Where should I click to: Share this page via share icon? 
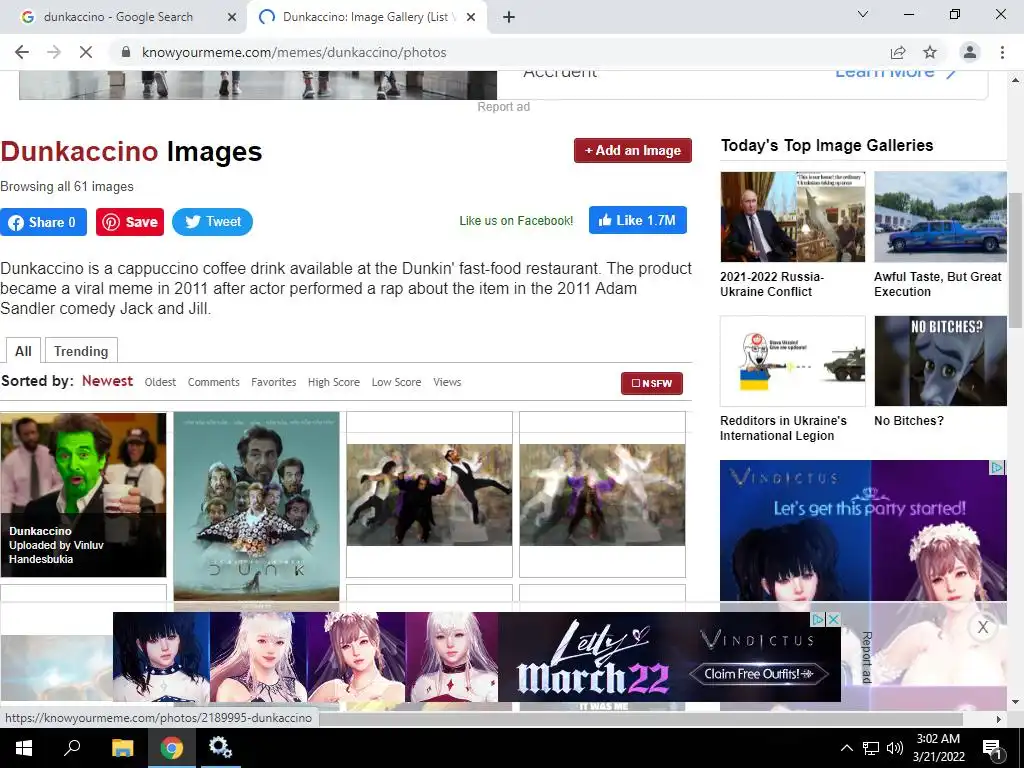coord(898,52)
